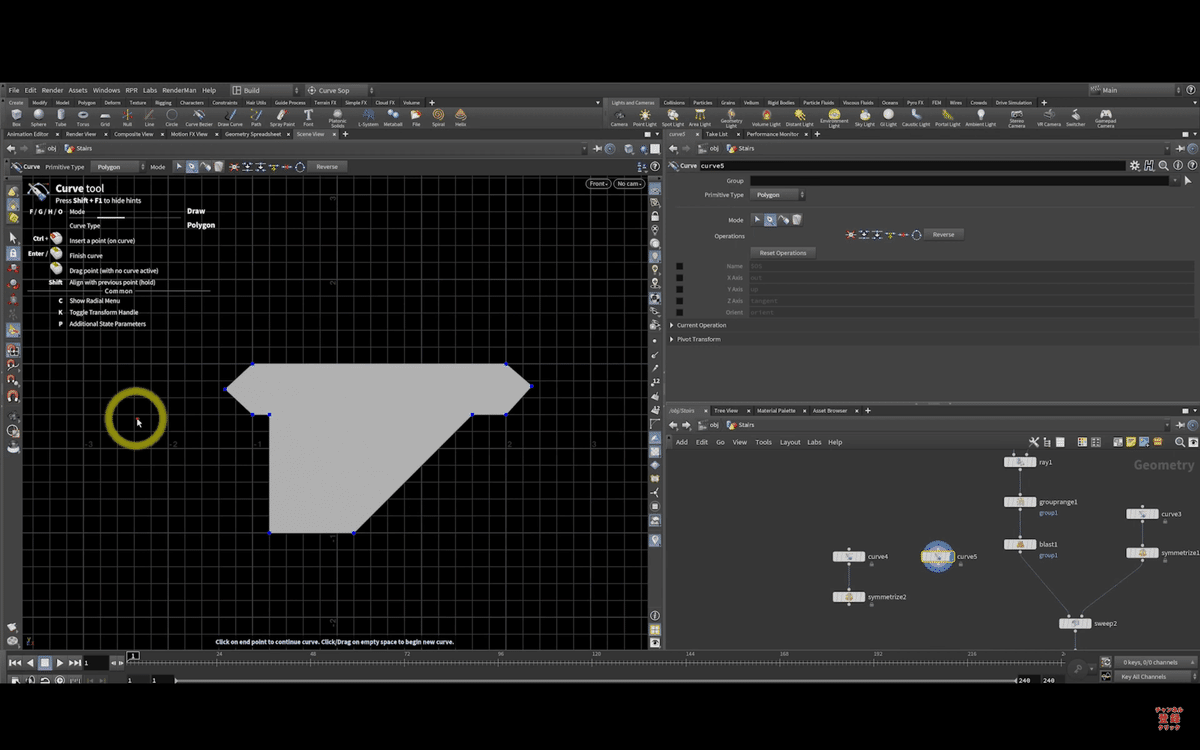
Task: Choose the Font shelf tool
Action: tap(308, 118)
